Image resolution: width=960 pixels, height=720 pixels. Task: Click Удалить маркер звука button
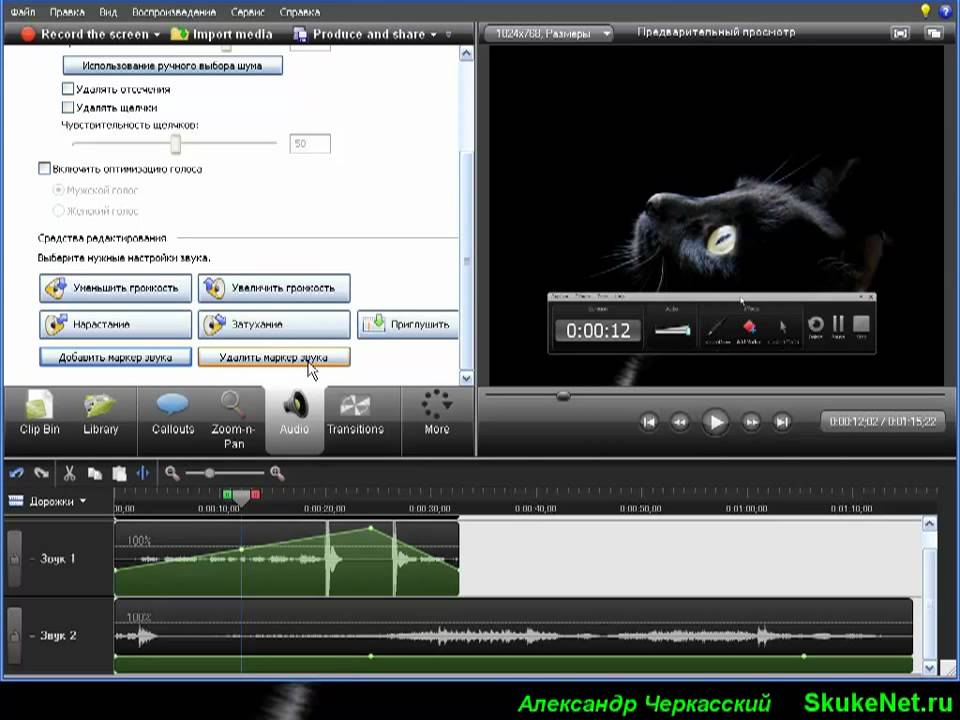click(x=274, y=357)
